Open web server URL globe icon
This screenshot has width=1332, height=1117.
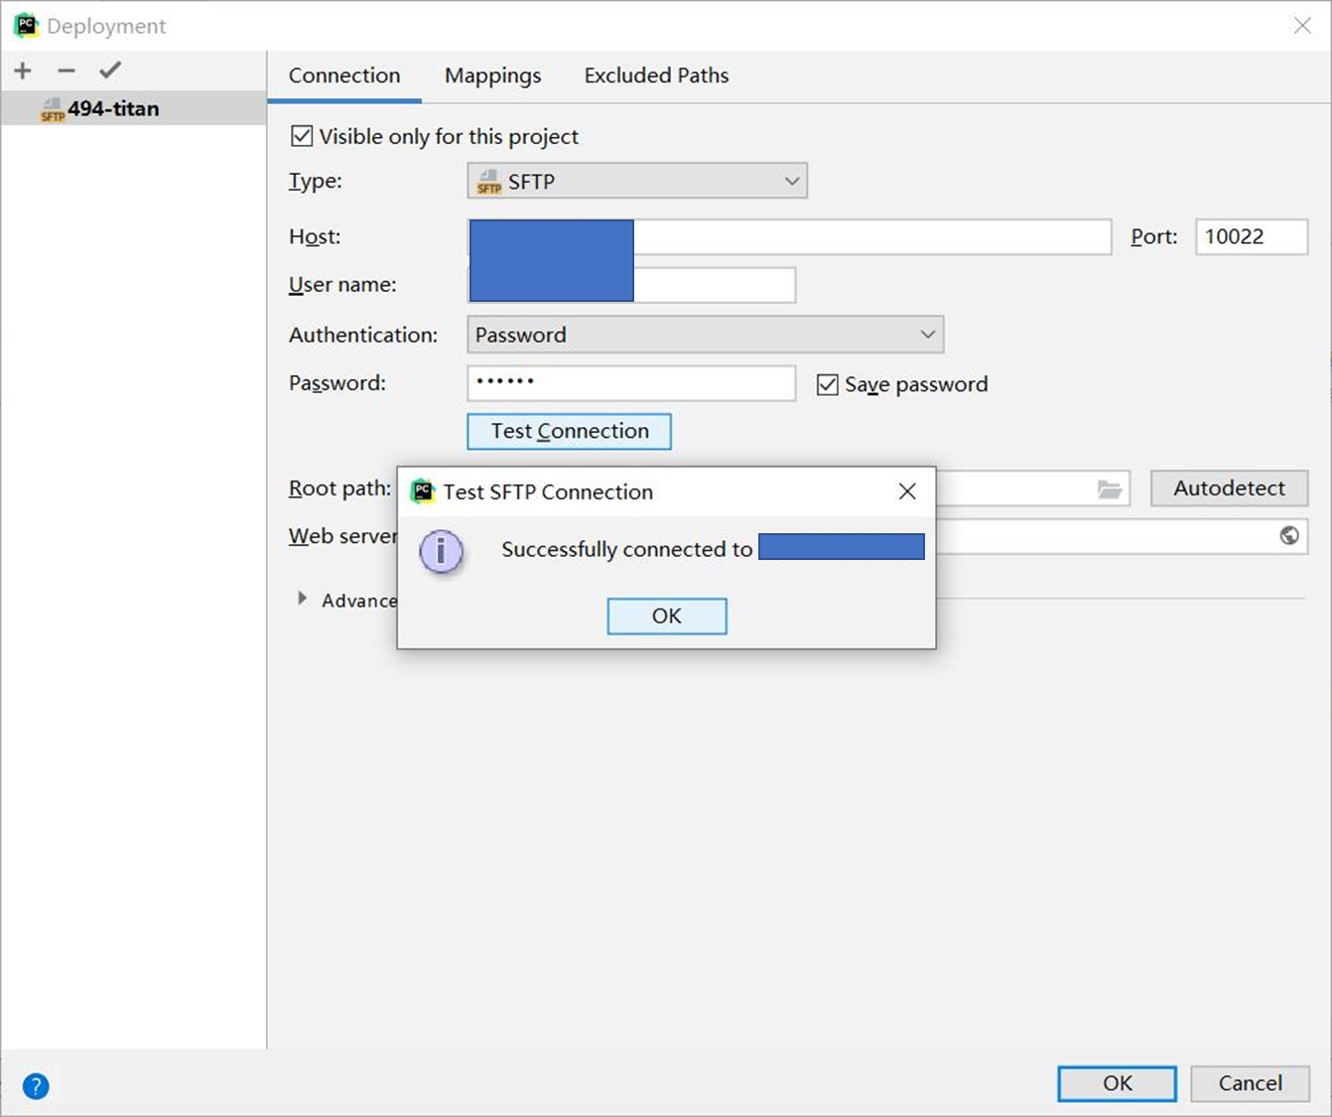pos(1289,536)
